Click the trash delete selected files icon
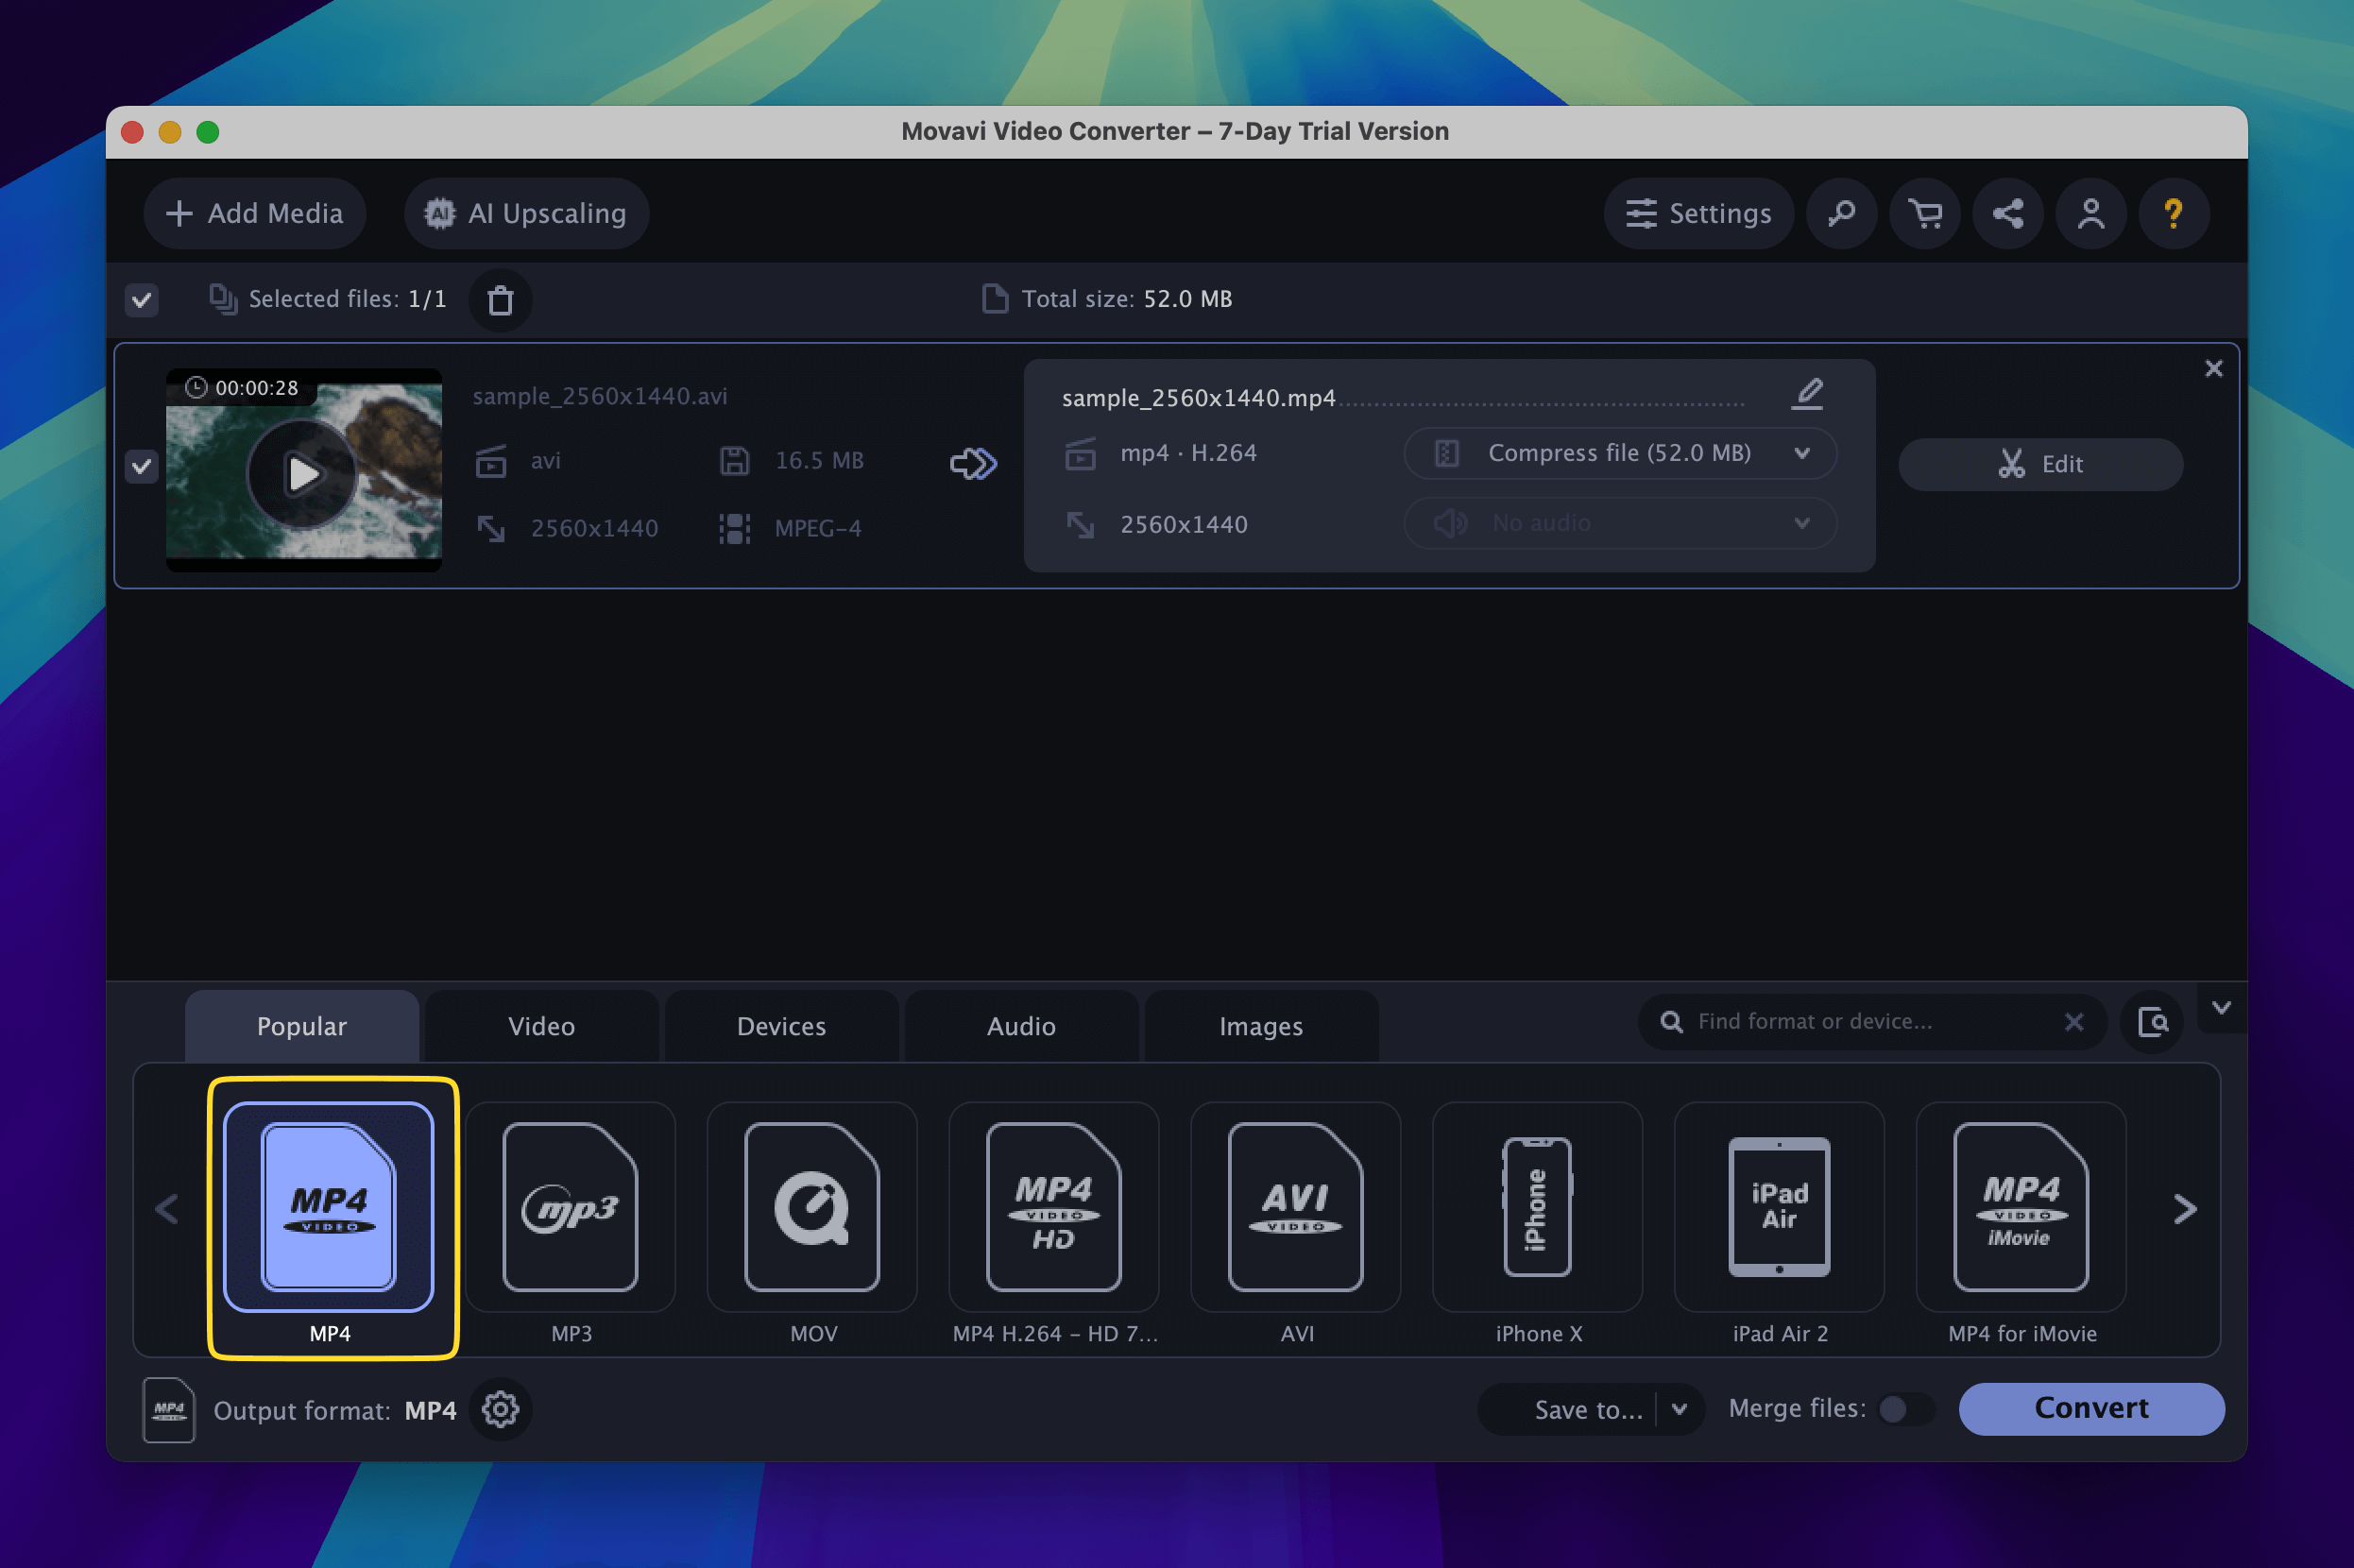This screenshot has width=2354, height=1568. point(500,300)
